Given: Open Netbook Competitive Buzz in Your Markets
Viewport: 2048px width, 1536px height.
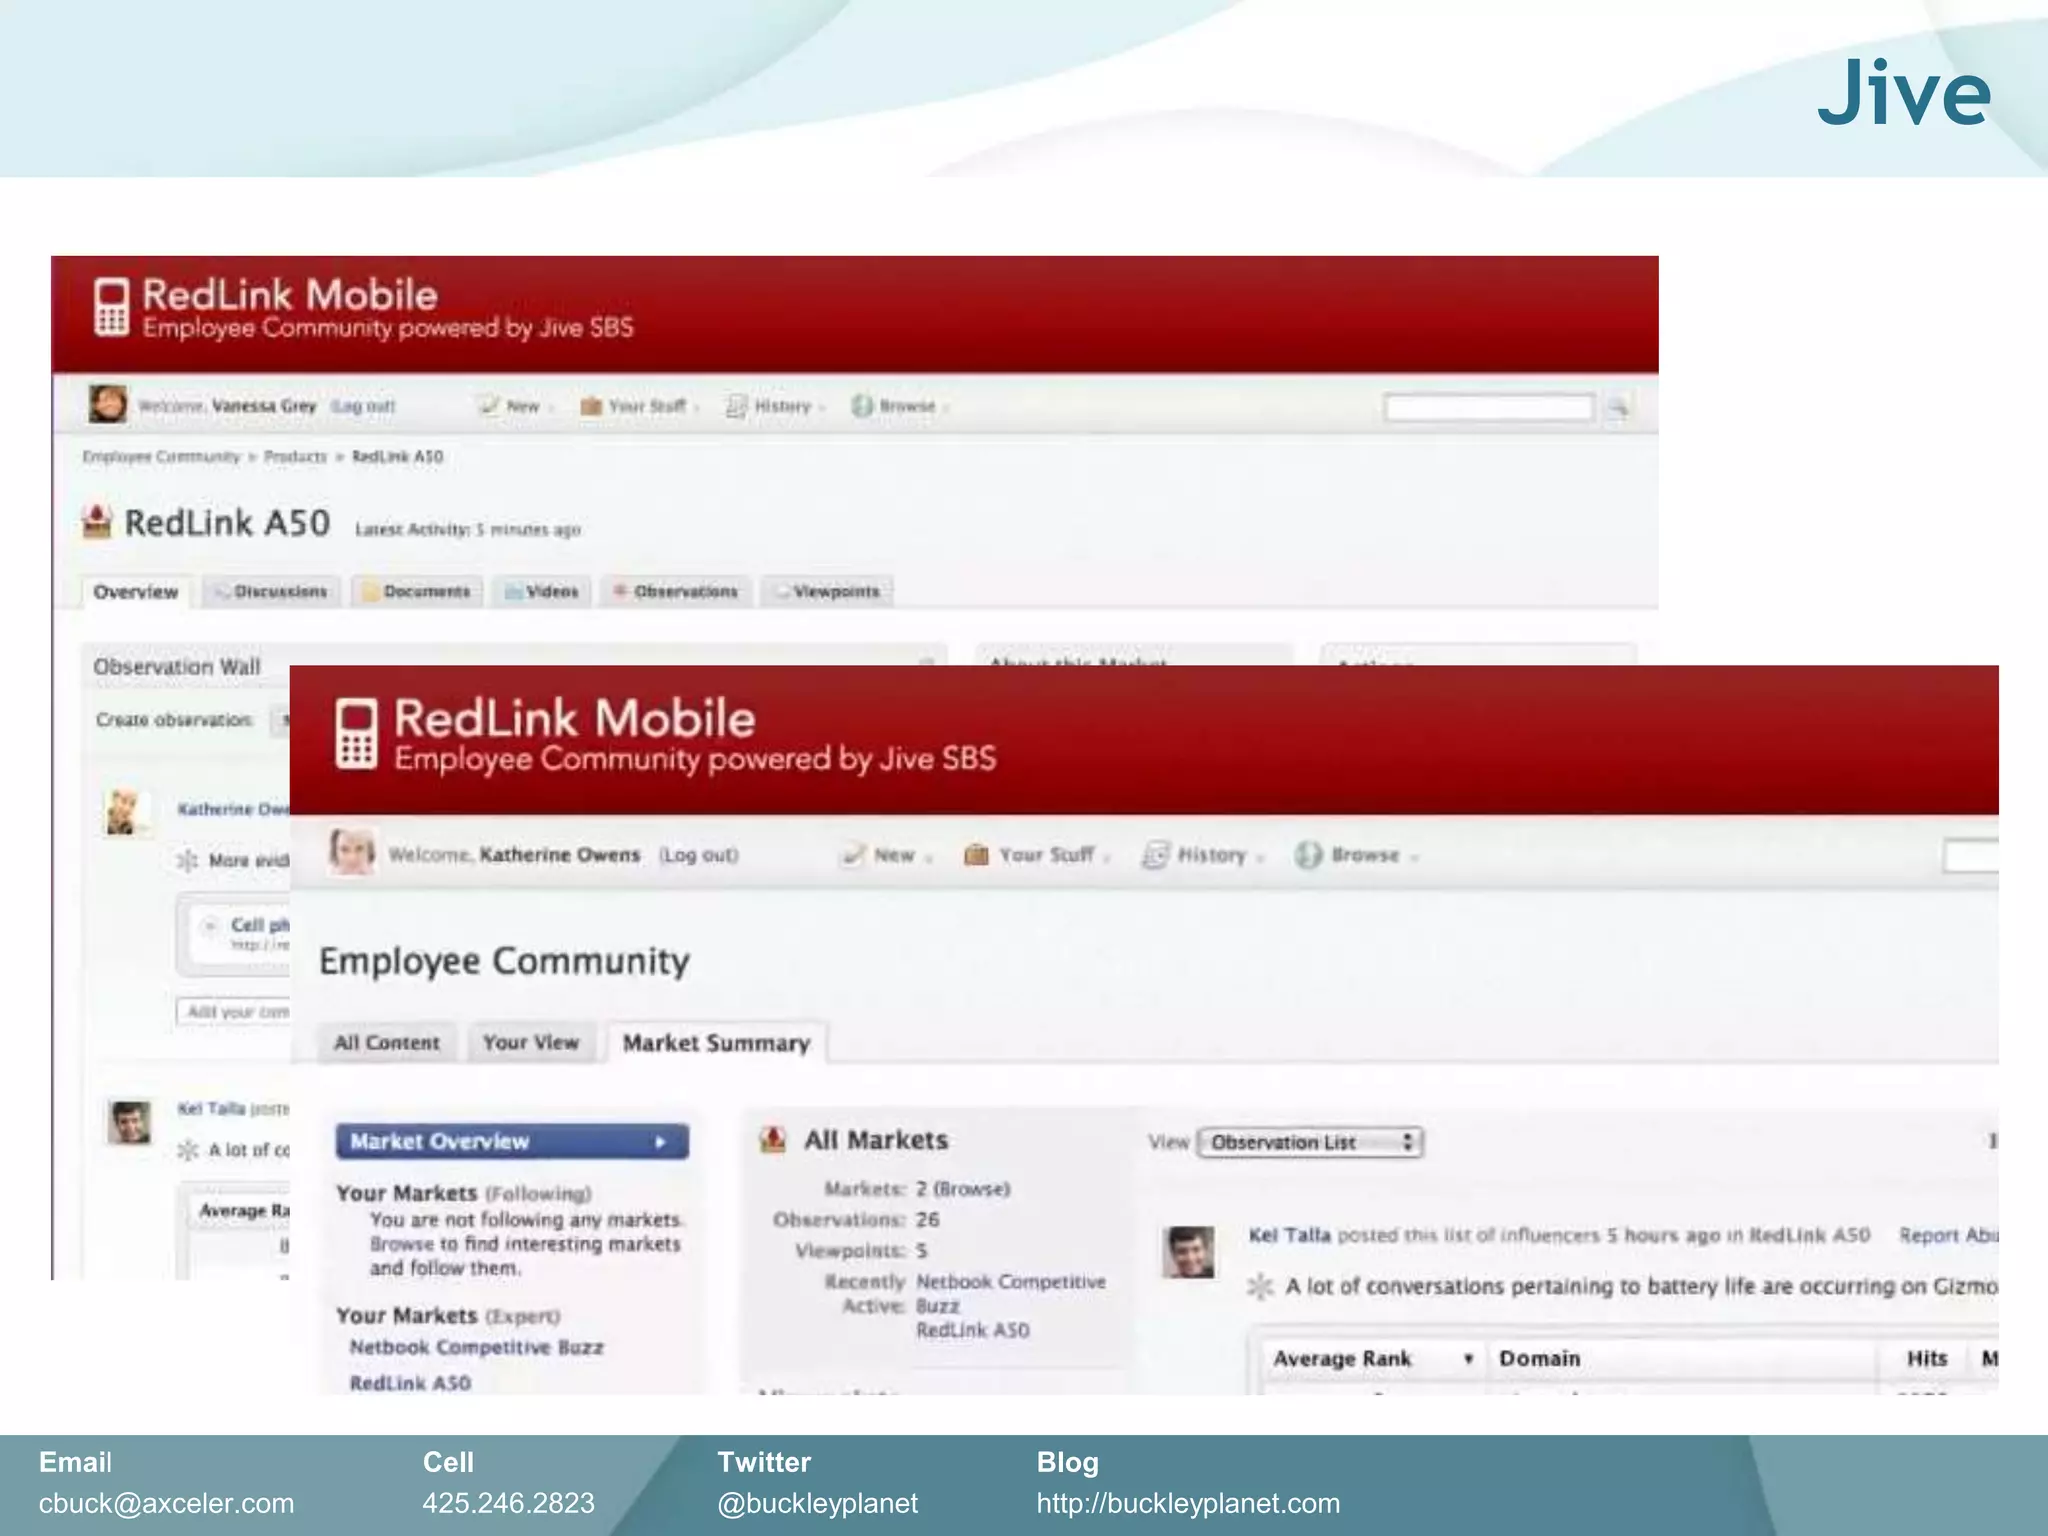Looking at the screenshot, I should pyautogui.click(x=476, y=1347).
